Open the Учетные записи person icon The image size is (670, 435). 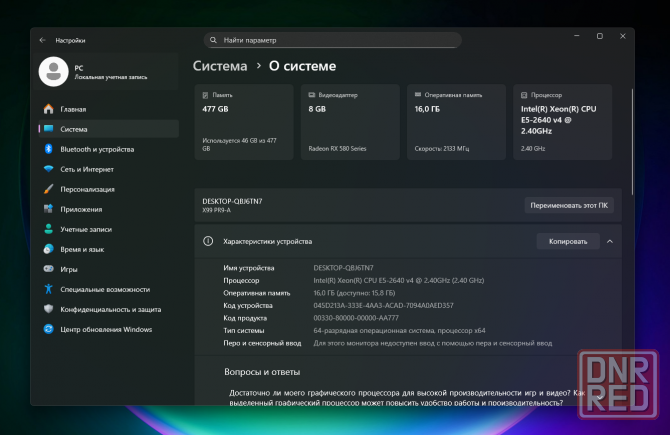click(x=48, y=229)
